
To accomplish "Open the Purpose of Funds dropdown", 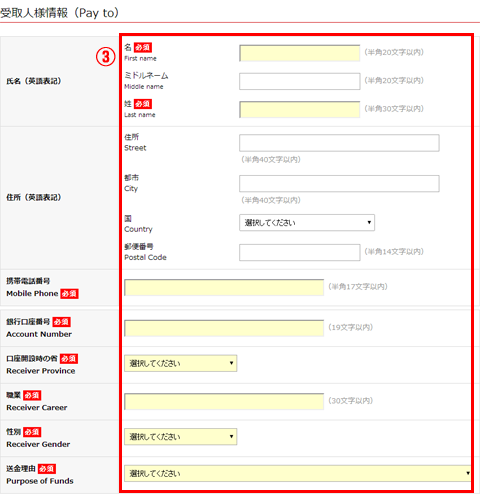I will [x=297, y=473].
